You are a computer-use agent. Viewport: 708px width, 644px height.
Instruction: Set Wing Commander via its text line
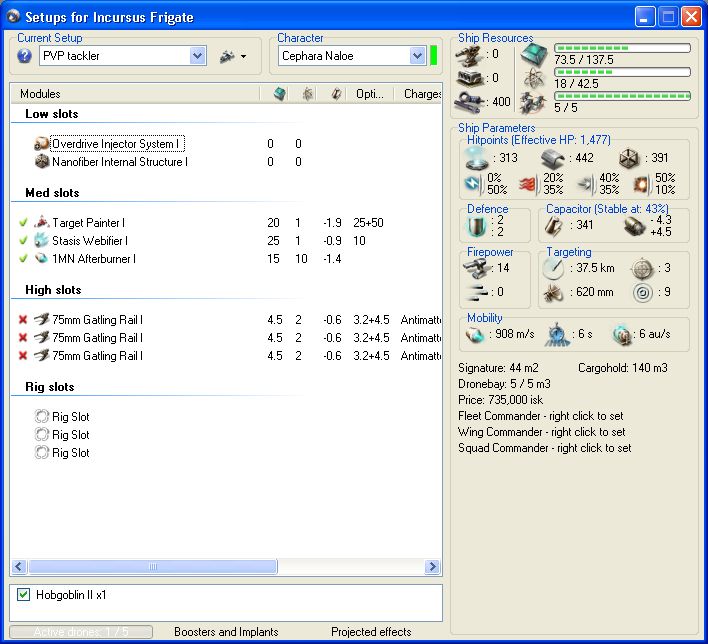pyautogui.click(x=541, y=432)
